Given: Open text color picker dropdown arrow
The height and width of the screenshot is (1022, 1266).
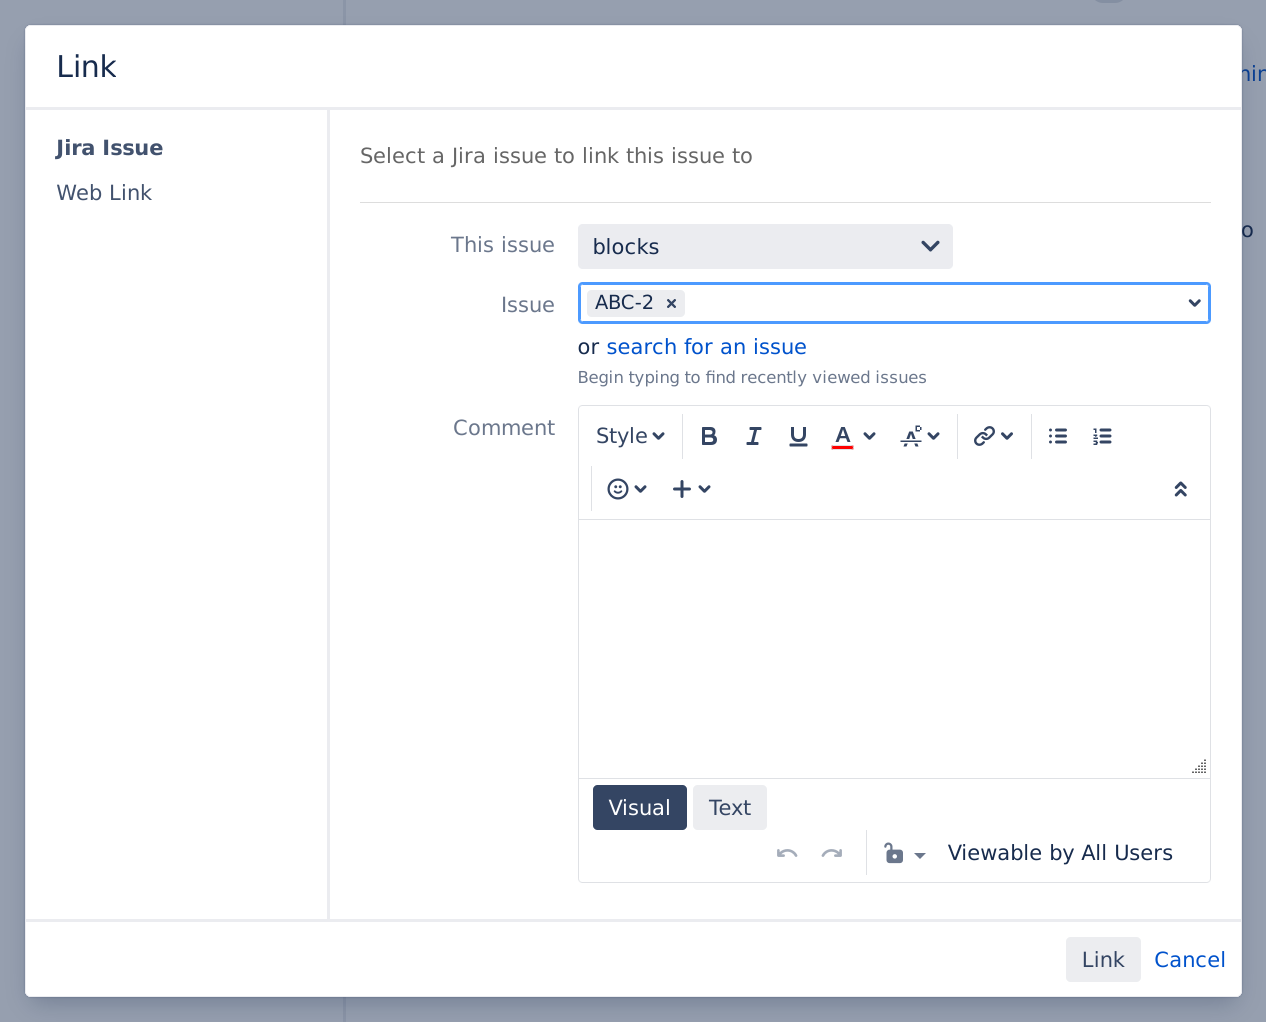Looking at the screenshot, I should (869, 436).
